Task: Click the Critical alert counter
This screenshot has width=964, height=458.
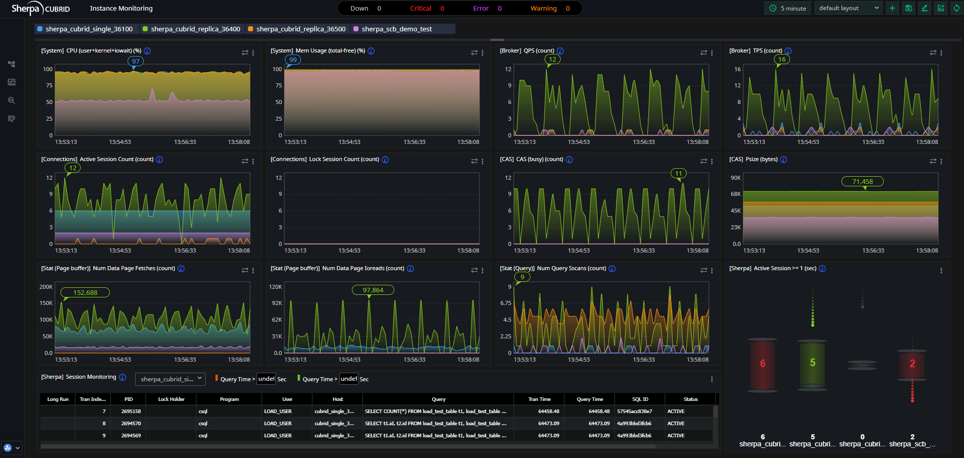Action: 427,9
